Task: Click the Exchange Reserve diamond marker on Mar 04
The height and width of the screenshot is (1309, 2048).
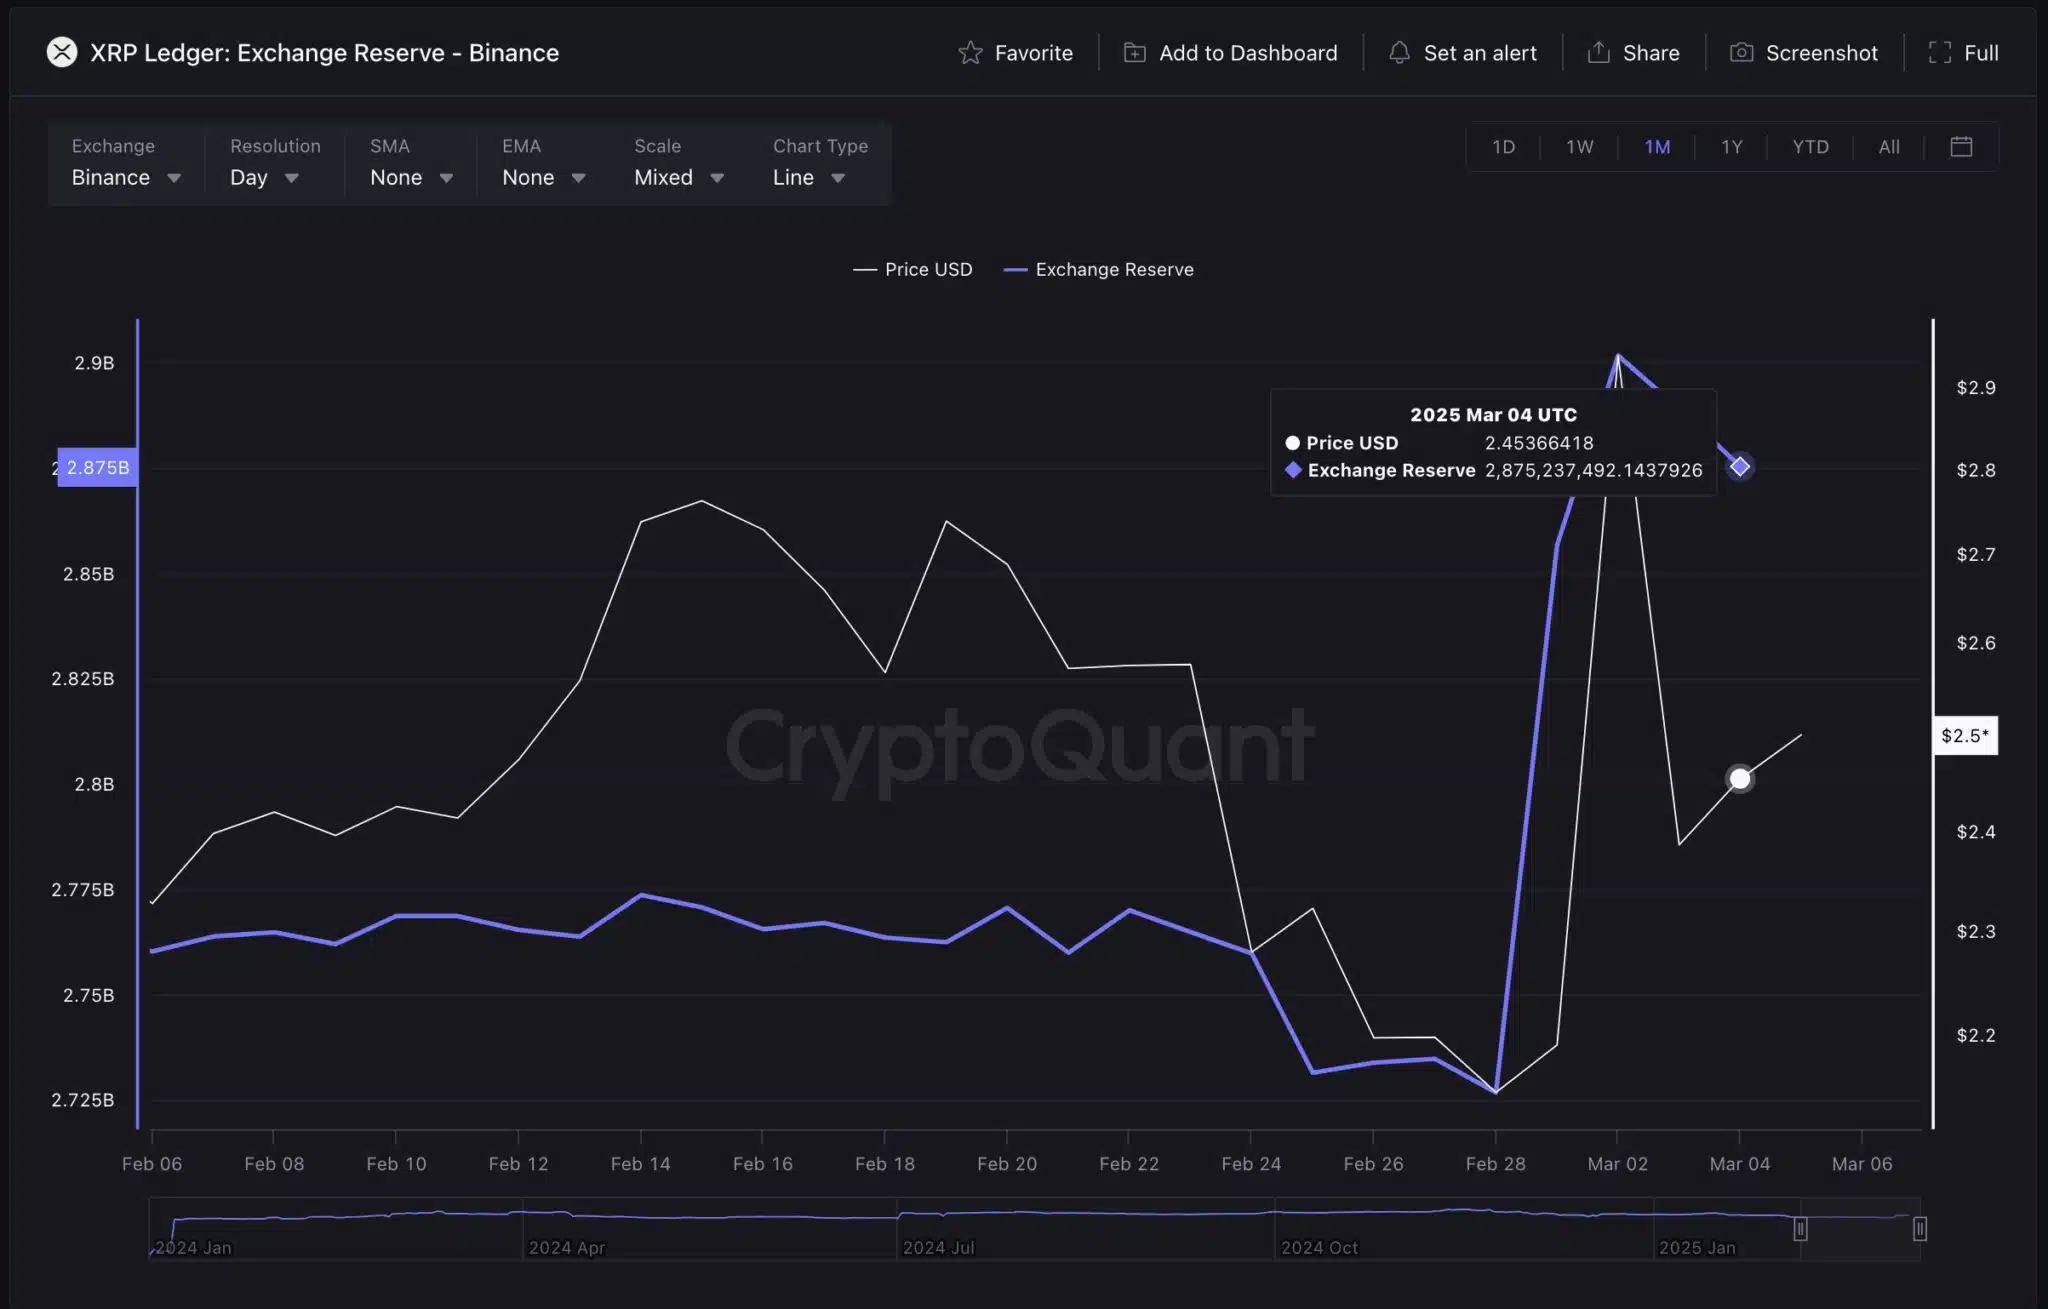Action: tap(1740, 466)
